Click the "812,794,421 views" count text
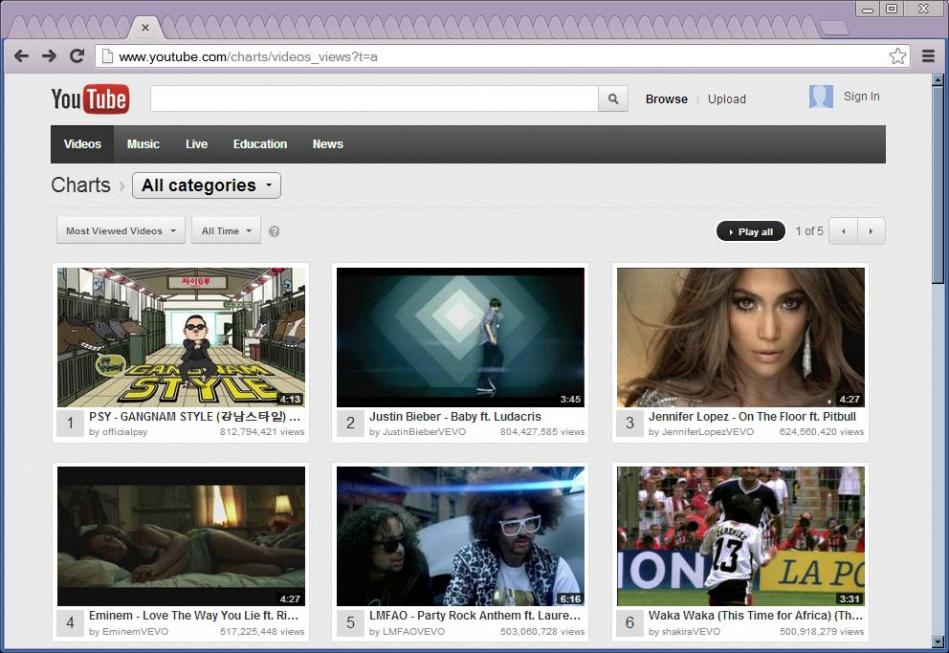 [262, 432]
